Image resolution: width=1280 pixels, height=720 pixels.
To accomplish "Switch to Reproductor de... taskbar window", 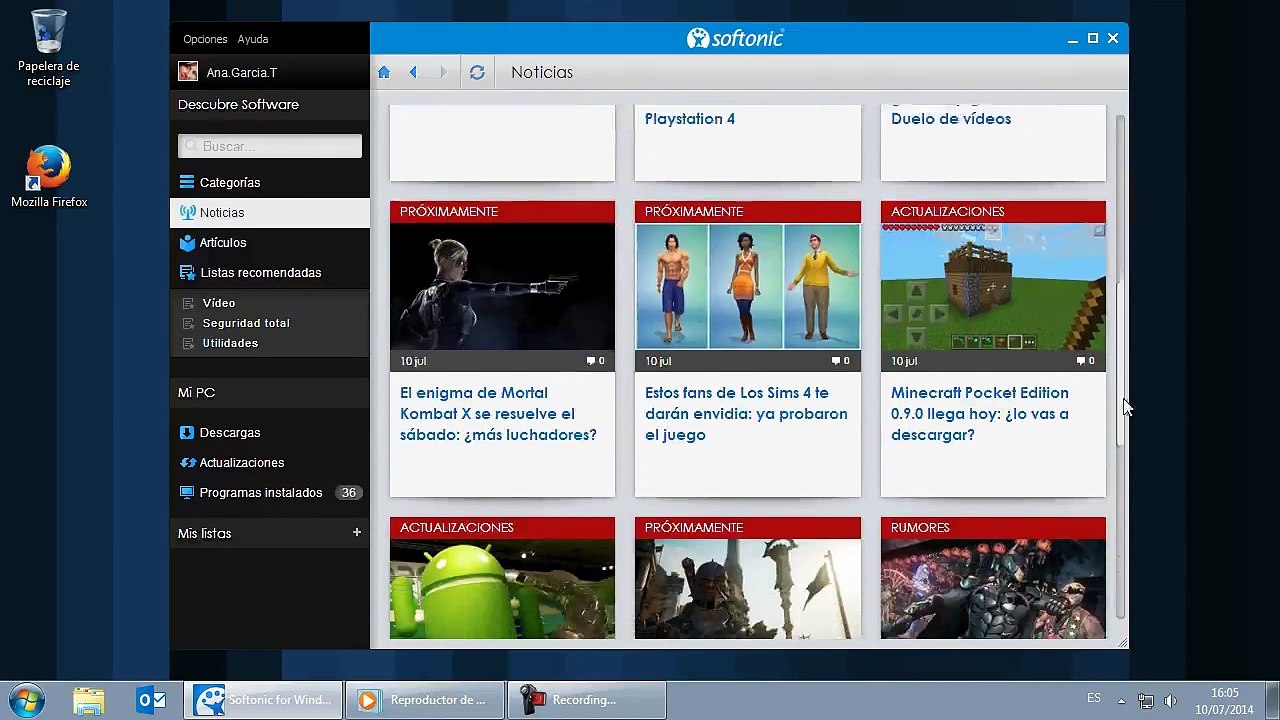I will tap(425, 700).
